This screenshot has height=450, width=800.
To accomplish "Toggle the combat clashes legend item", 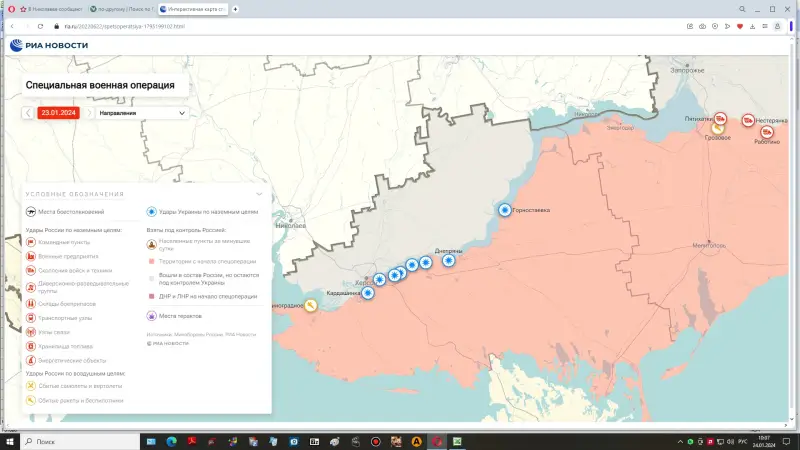I will point(65,212).
